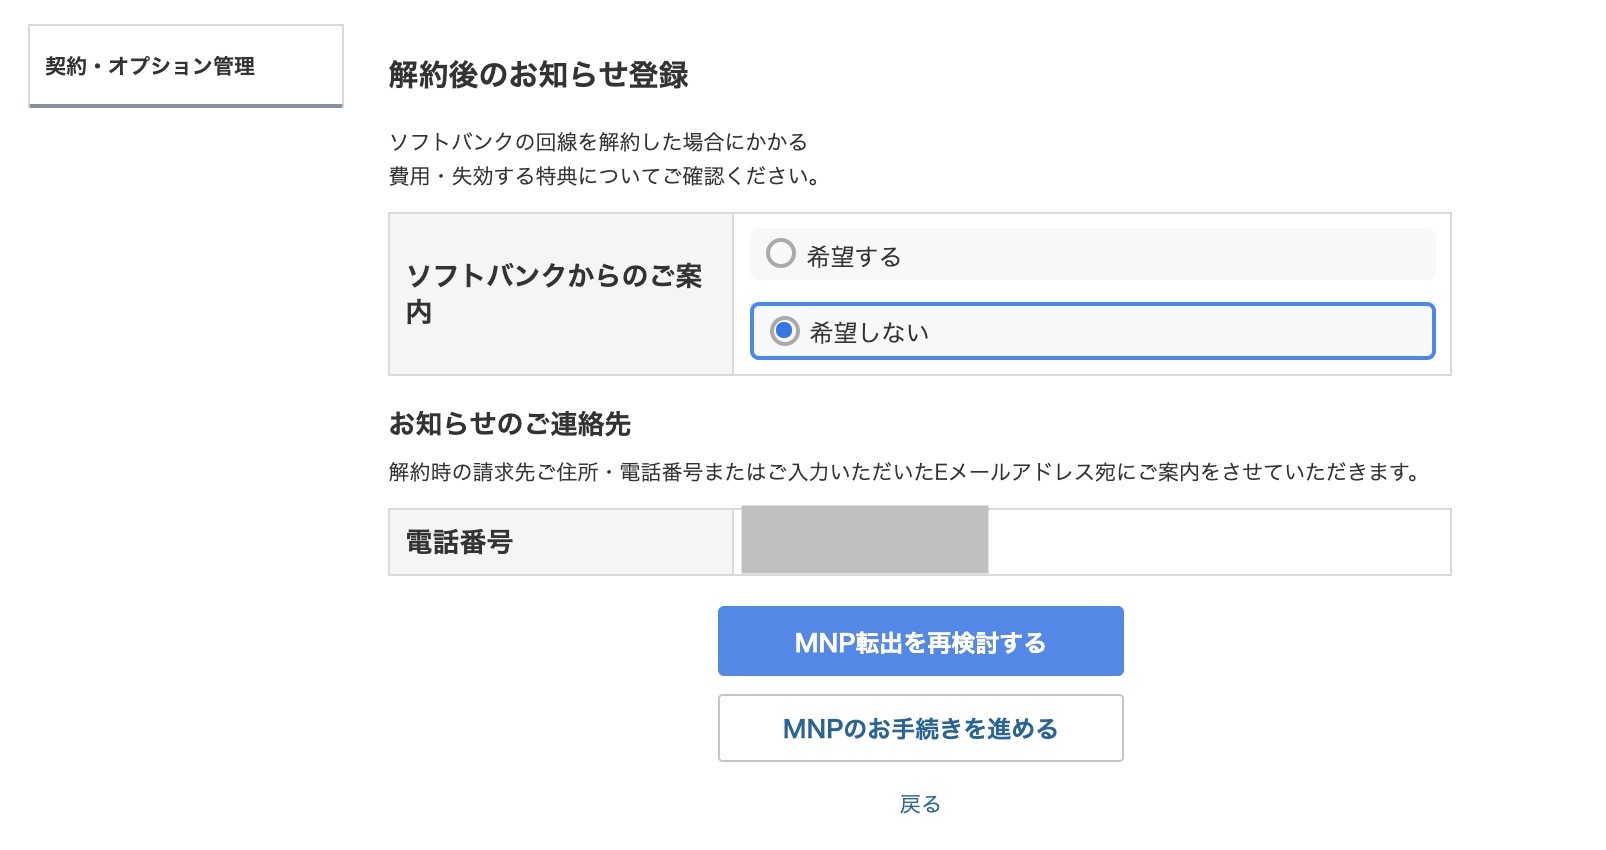
Task: Select the 希望する radio button circle
Action: [x=781, y=253]
